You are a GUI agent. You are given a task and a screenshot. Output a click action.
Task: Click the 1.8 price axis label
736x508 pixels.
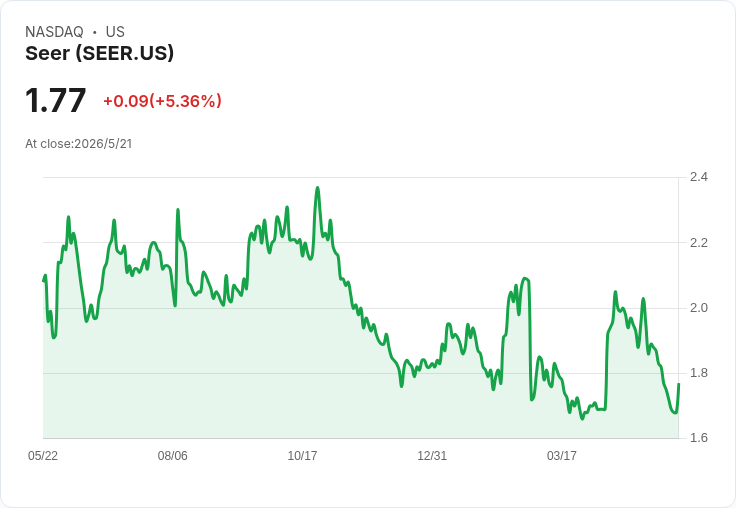point(698,373)
